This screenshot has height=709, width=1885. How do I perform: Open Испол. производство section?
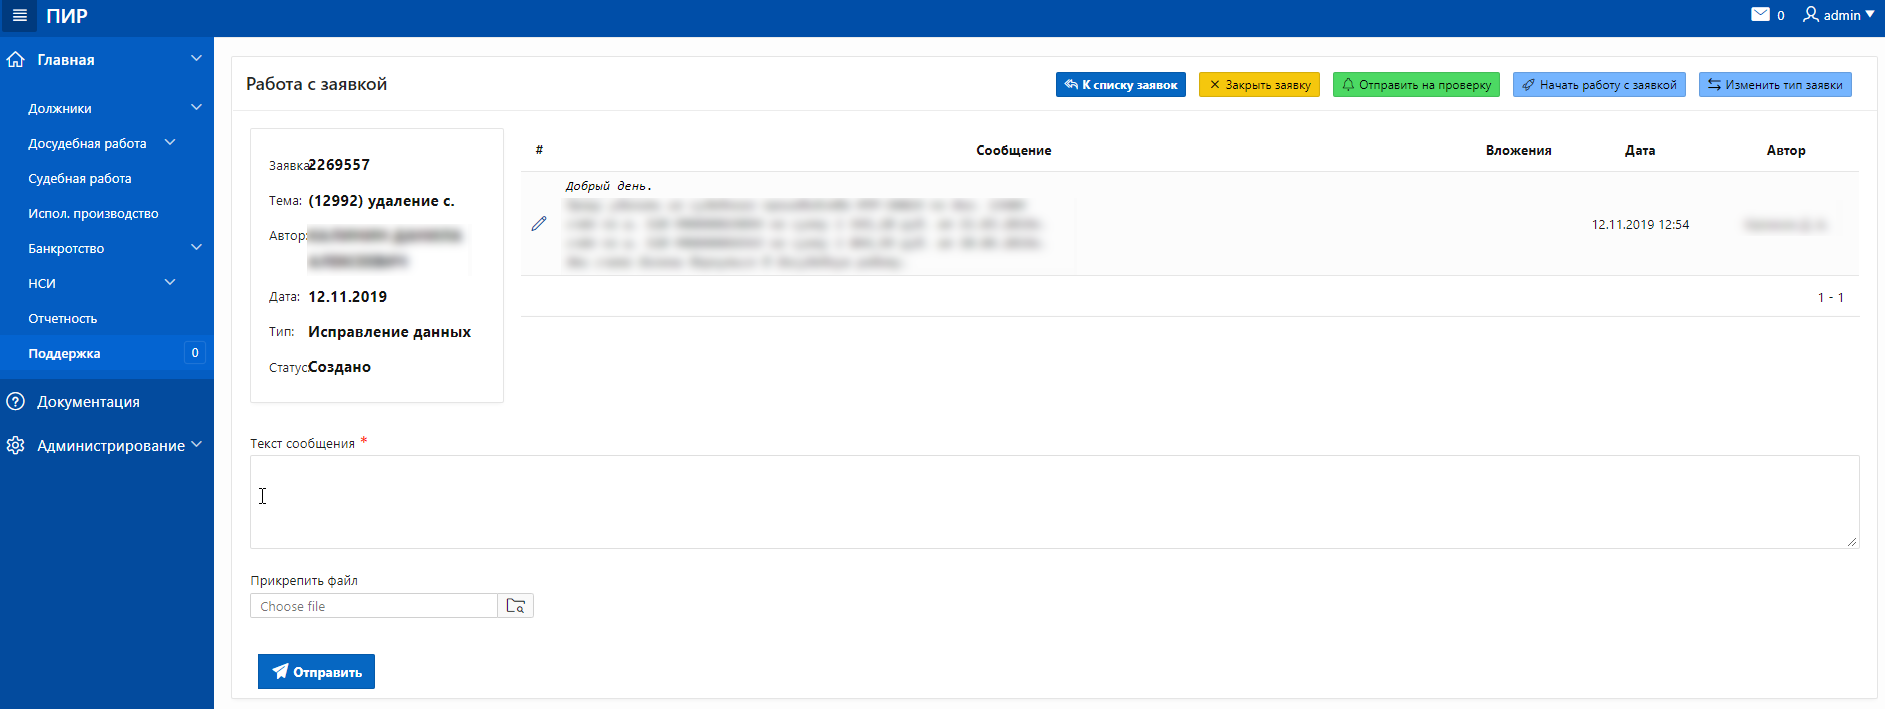pos(93,213)
